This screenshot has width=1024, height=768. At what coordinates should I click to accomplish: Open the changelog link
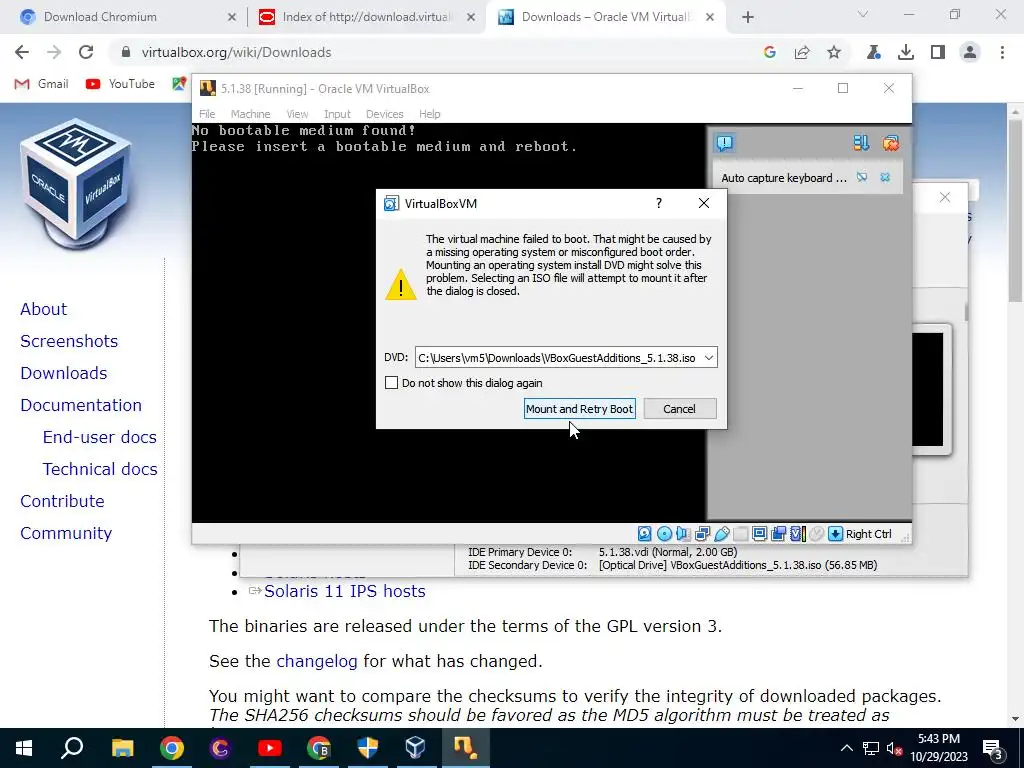(317, 661)
